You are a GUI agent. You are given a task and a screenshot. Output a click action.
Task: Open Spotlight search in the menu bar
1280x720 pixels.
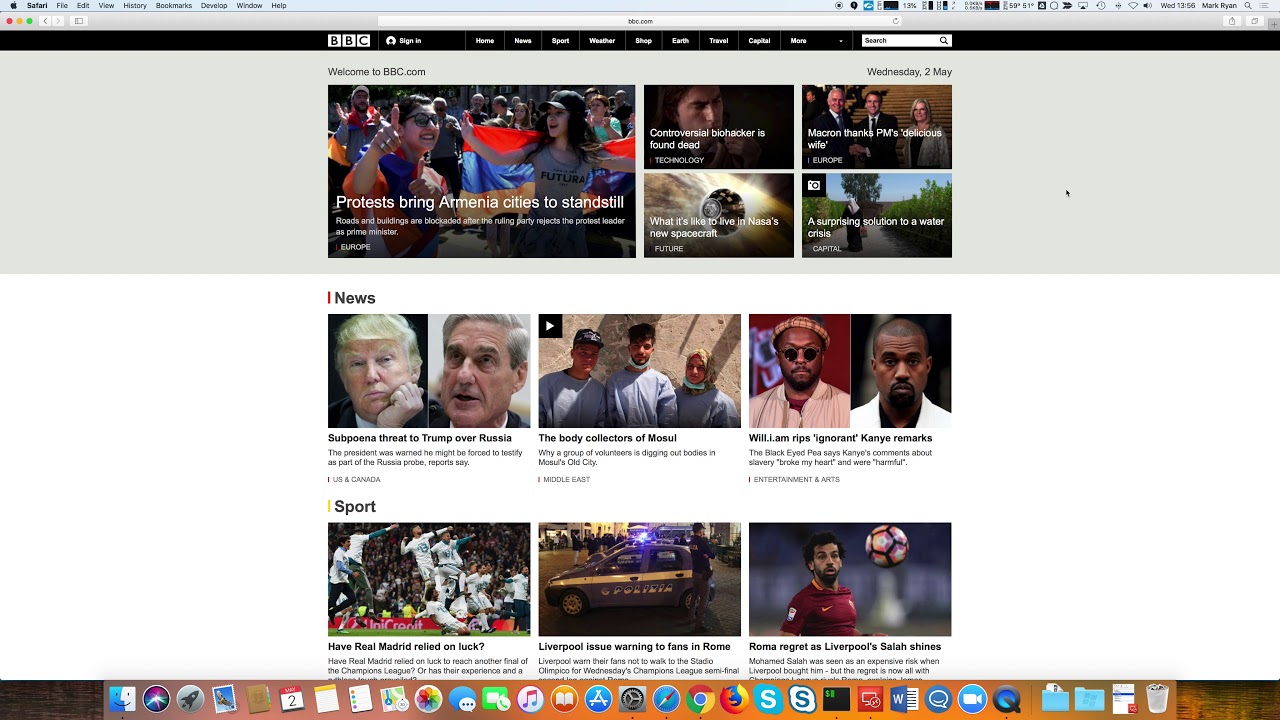pos(1248,6)
